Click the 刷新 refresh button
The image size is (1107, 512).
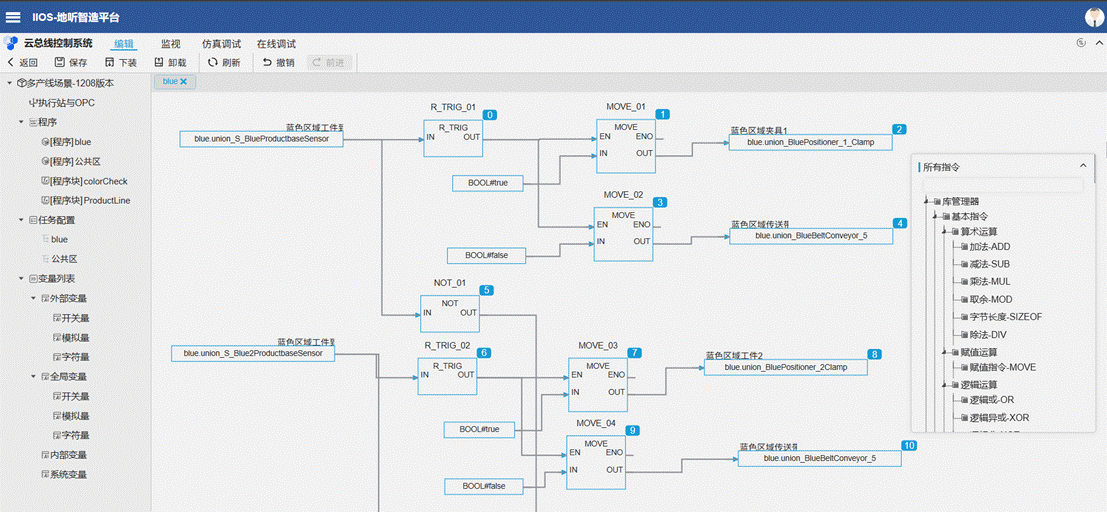click(x=224, y=62)
